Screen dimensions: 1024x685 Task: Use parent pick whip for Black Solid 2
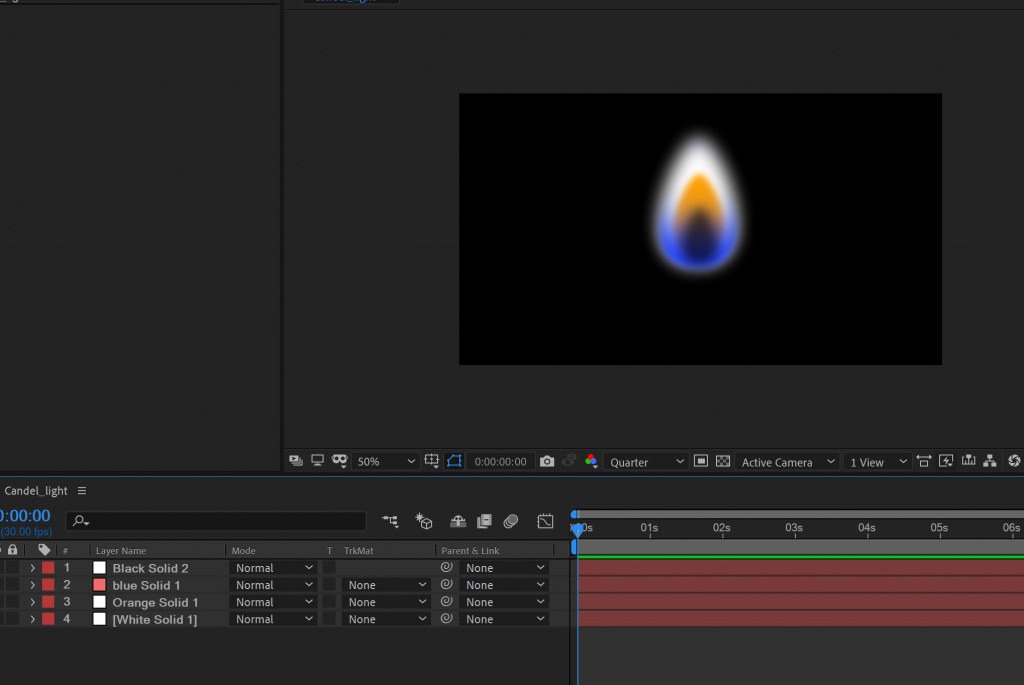pos(447,567)
